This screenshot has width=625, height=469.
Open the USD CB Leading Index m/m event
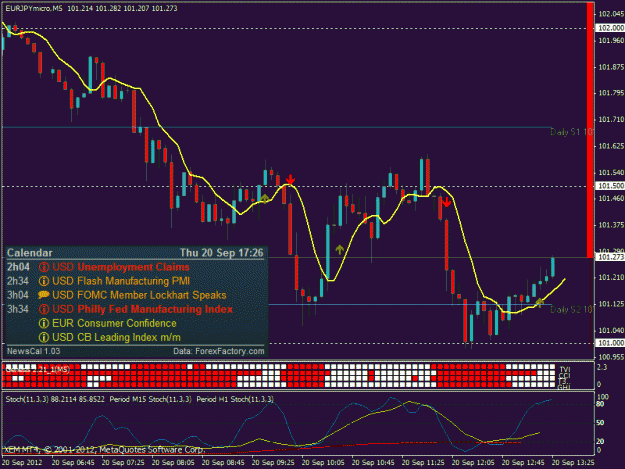point(116,338)
